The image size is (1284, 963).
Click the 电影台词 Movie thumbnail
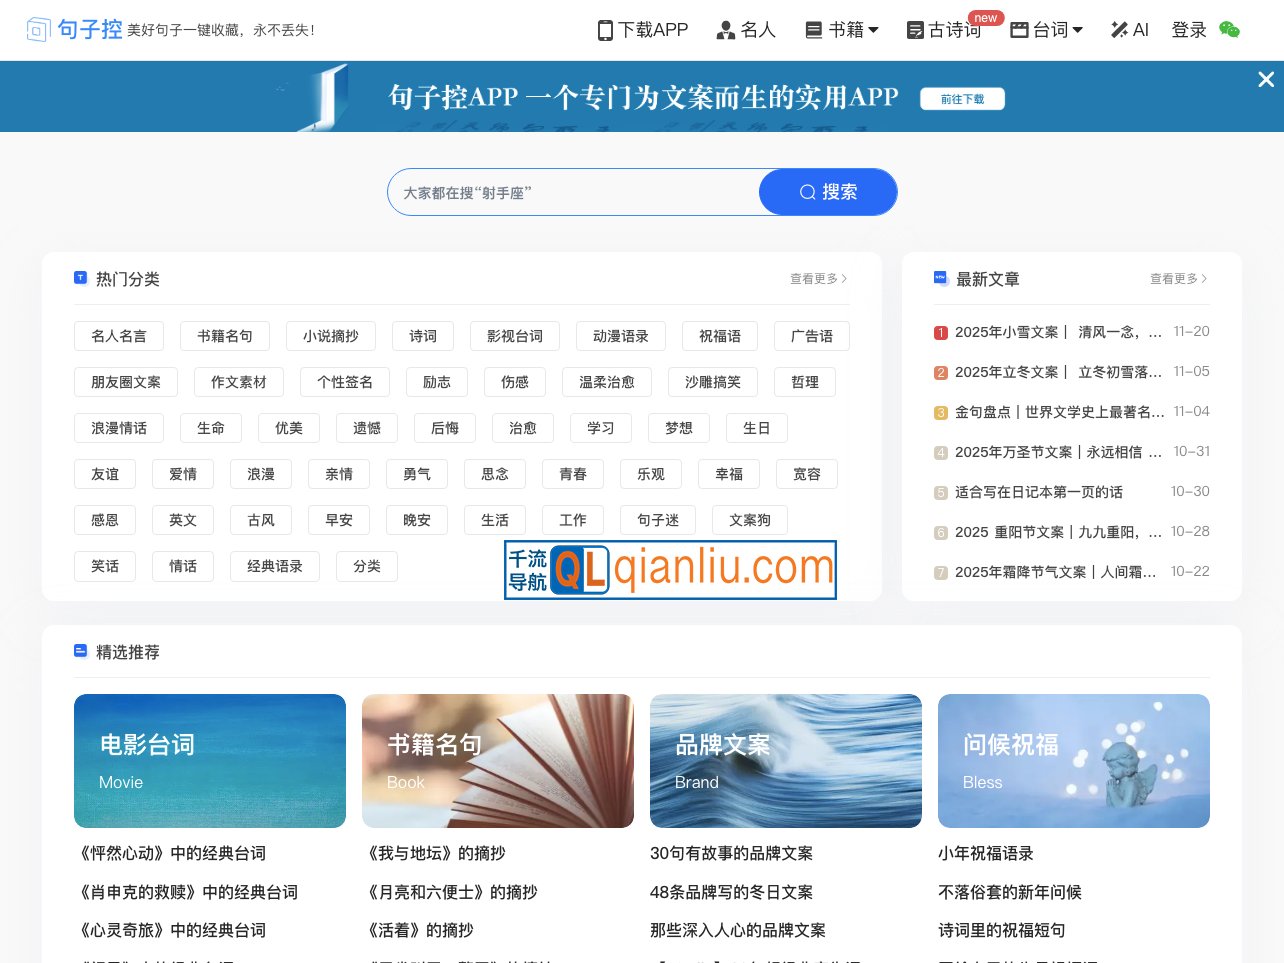[210, 760]
